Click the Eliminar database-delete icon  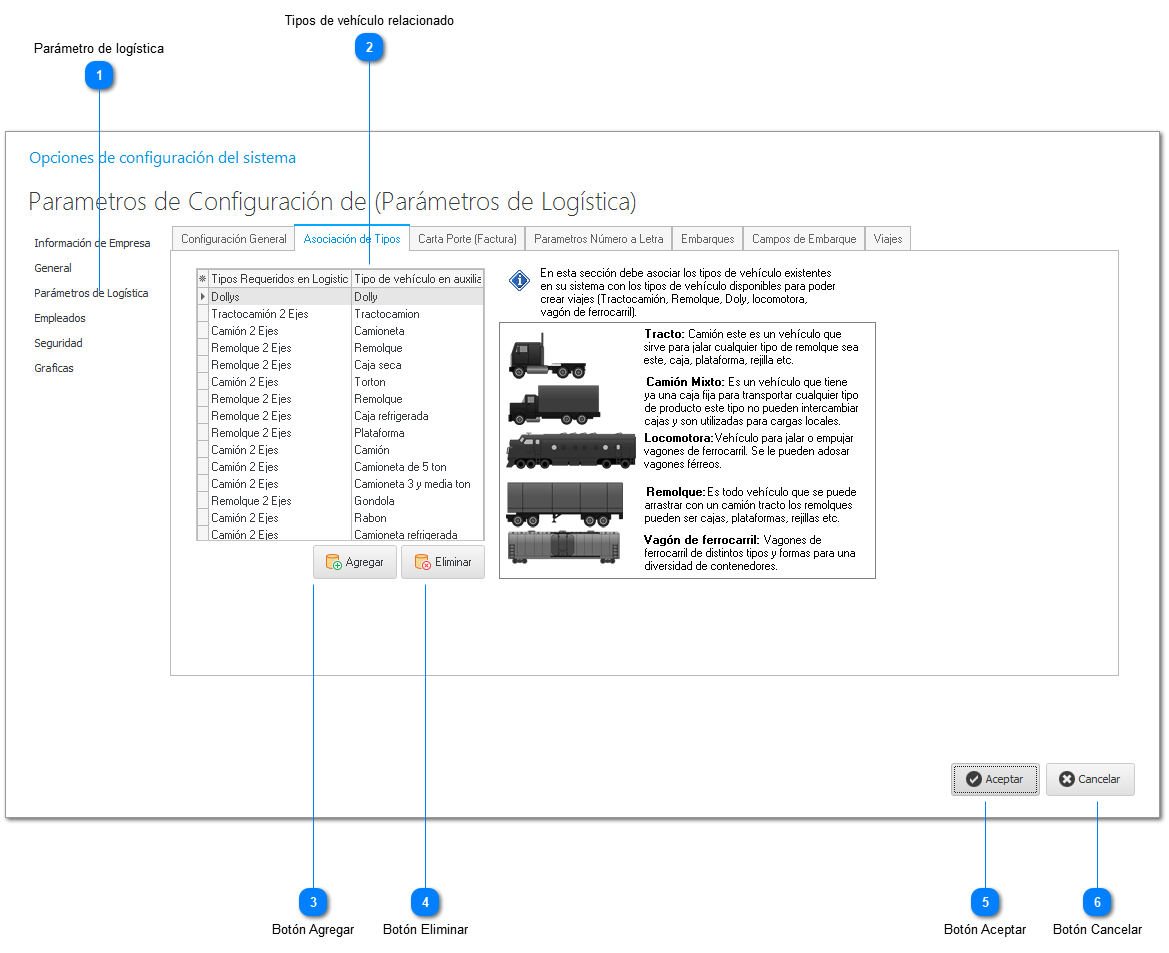pos(422,562)
